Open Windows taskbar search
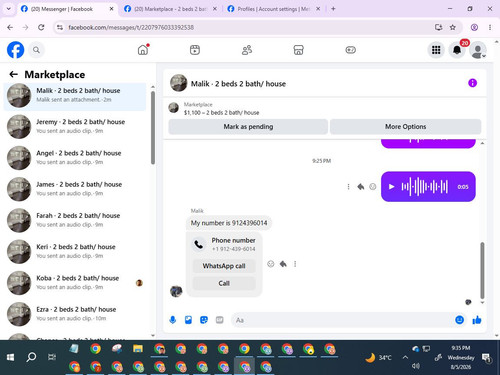The image size is (500, 375). [31, 357]
